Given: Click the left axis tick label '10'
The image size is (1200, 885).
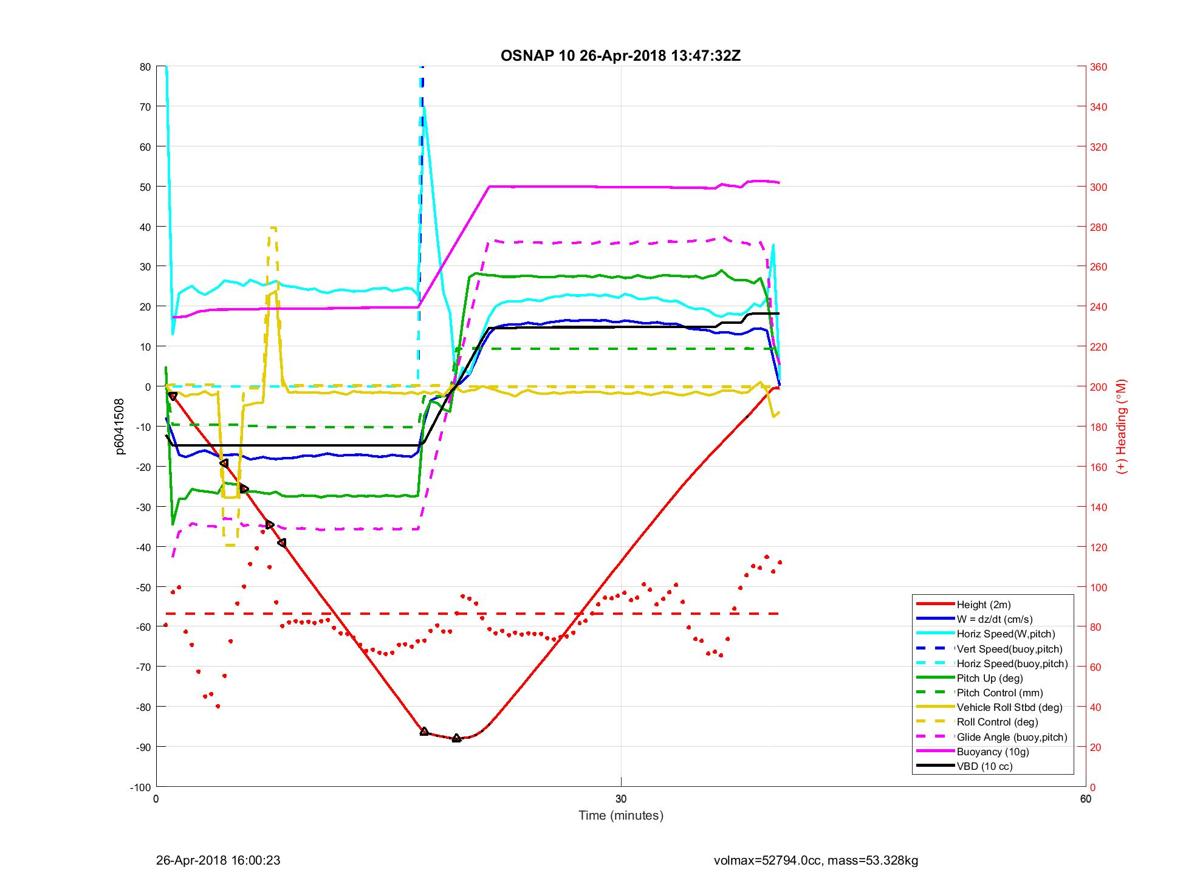Looking at the screenshot, I should pos(144,347).
